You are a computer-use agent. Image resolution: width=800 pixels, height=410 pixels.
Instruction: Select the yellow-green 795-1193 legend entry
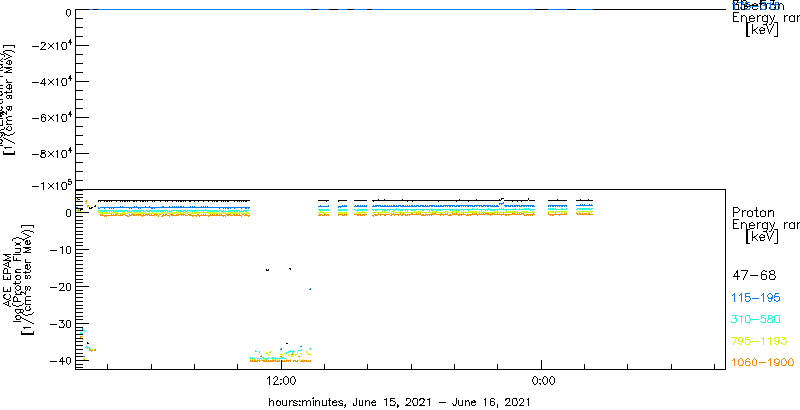(x=760, y=341)
